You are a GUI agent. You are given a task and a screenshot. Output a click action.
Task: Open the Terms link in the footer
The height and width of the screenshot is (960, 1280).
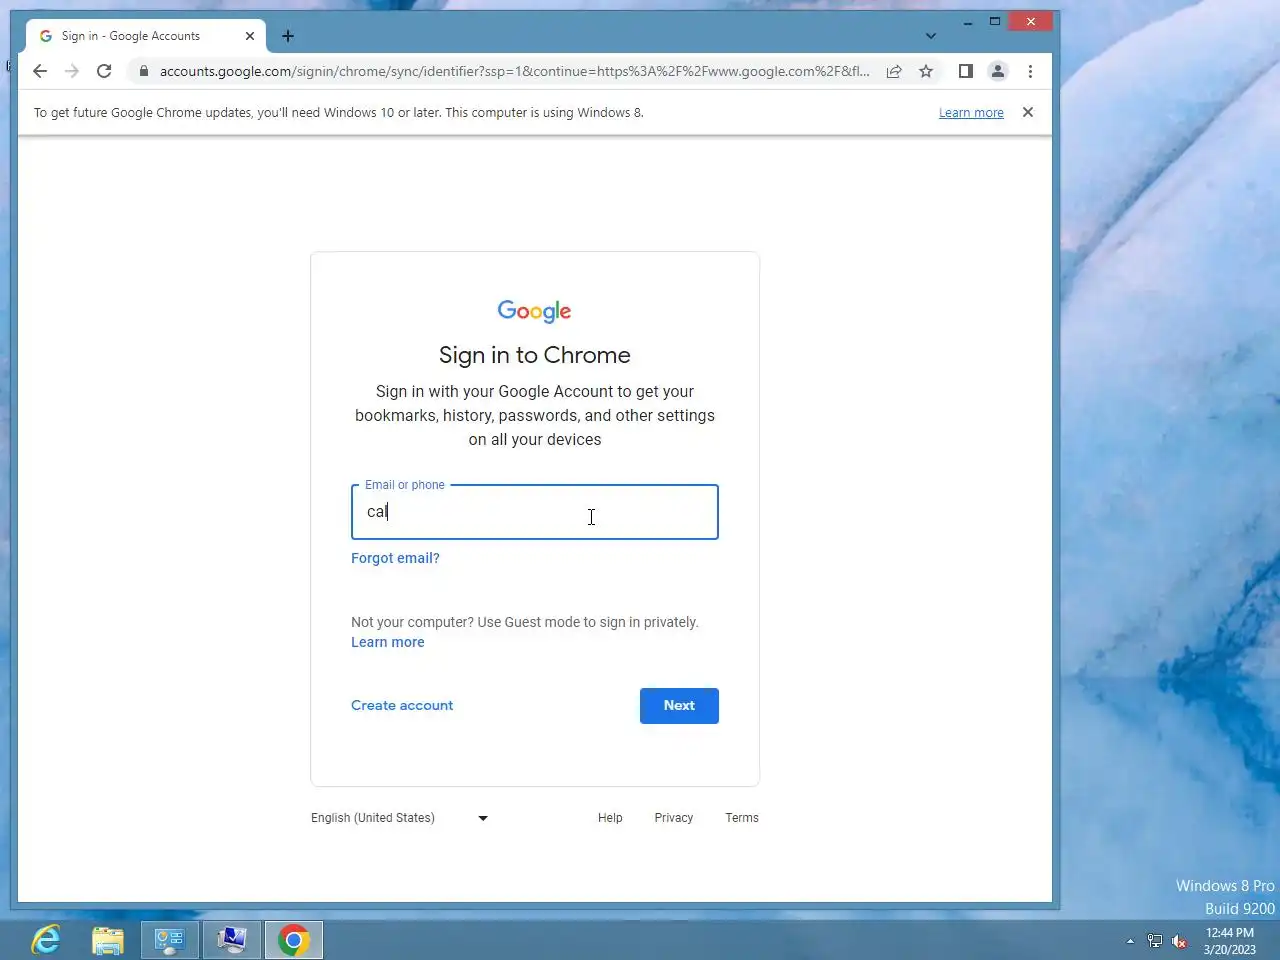click(x=742, y=818)
